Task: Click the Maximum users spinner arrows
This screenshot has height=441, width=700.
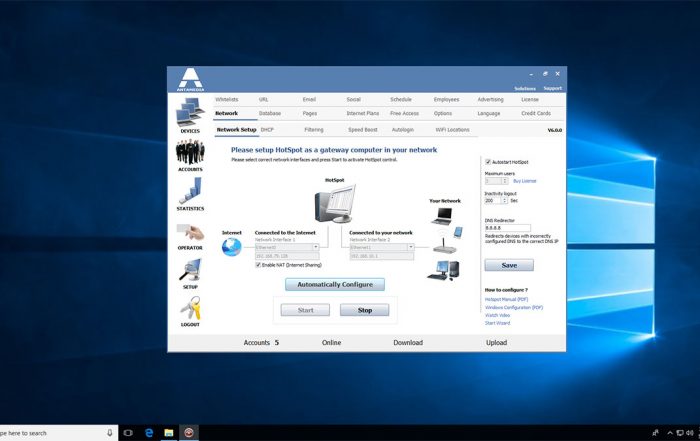Action: pos(505,181)
